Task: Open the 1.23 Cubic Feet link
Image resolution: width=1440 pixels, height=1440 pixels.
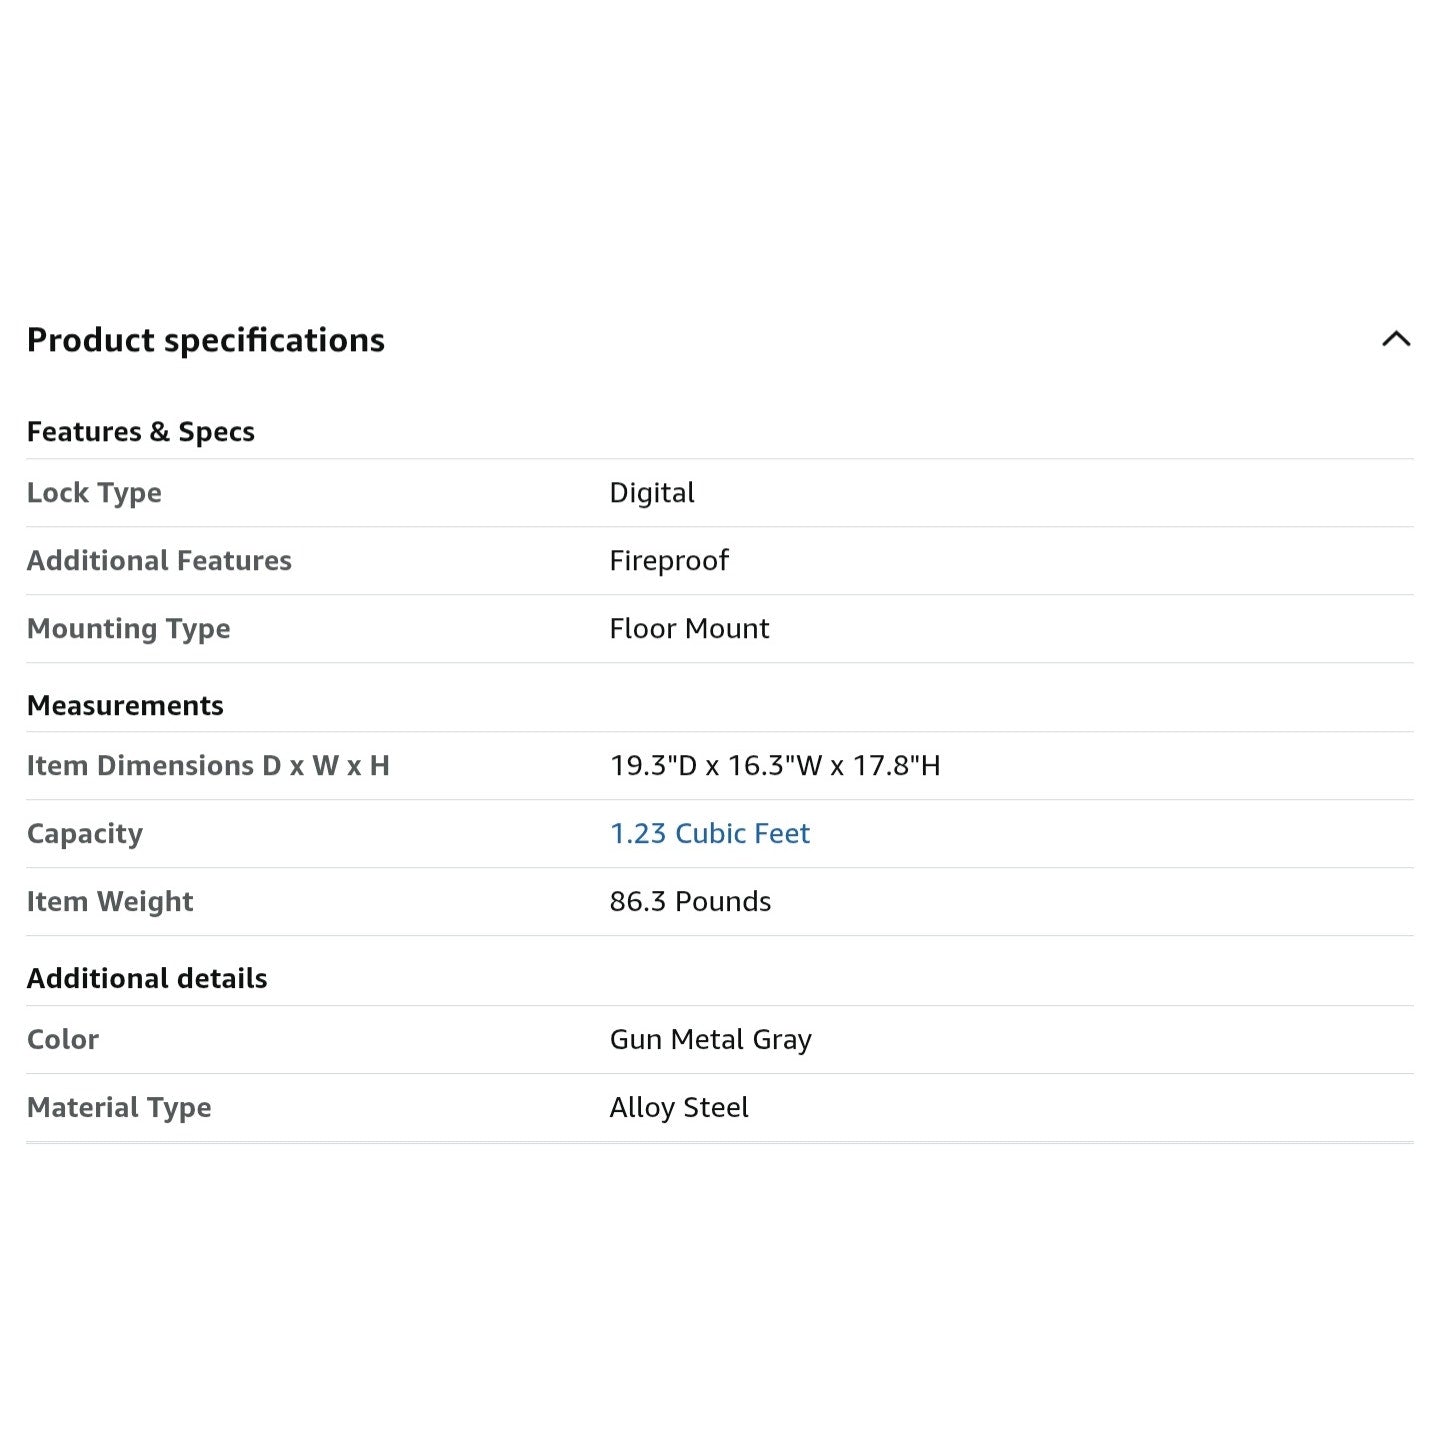Action: [x=710, y=833]
